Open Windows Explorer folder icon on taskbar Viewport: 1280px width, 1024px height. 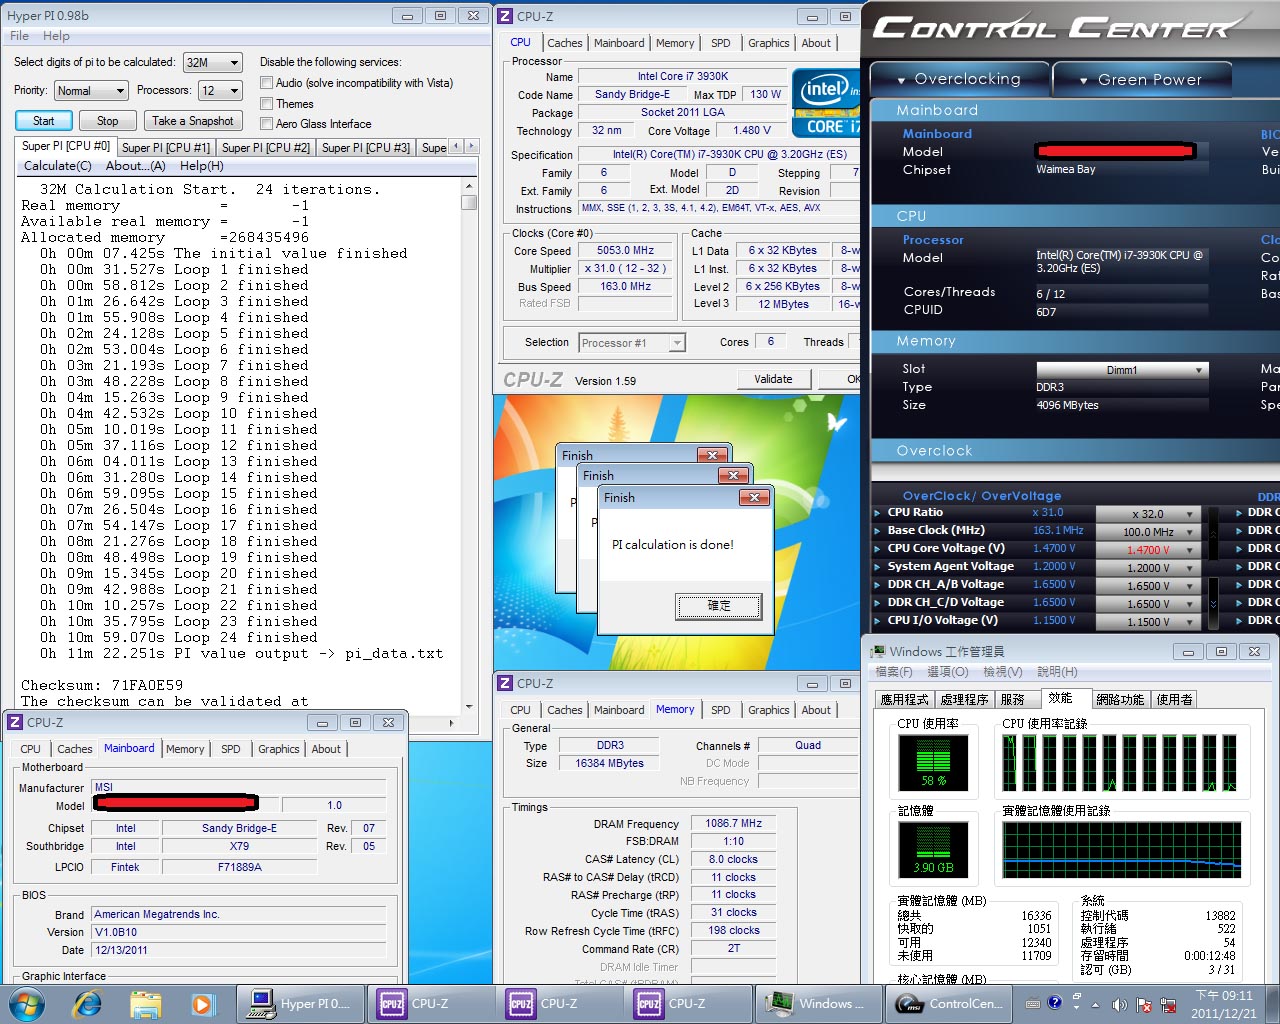[145, 1004]
